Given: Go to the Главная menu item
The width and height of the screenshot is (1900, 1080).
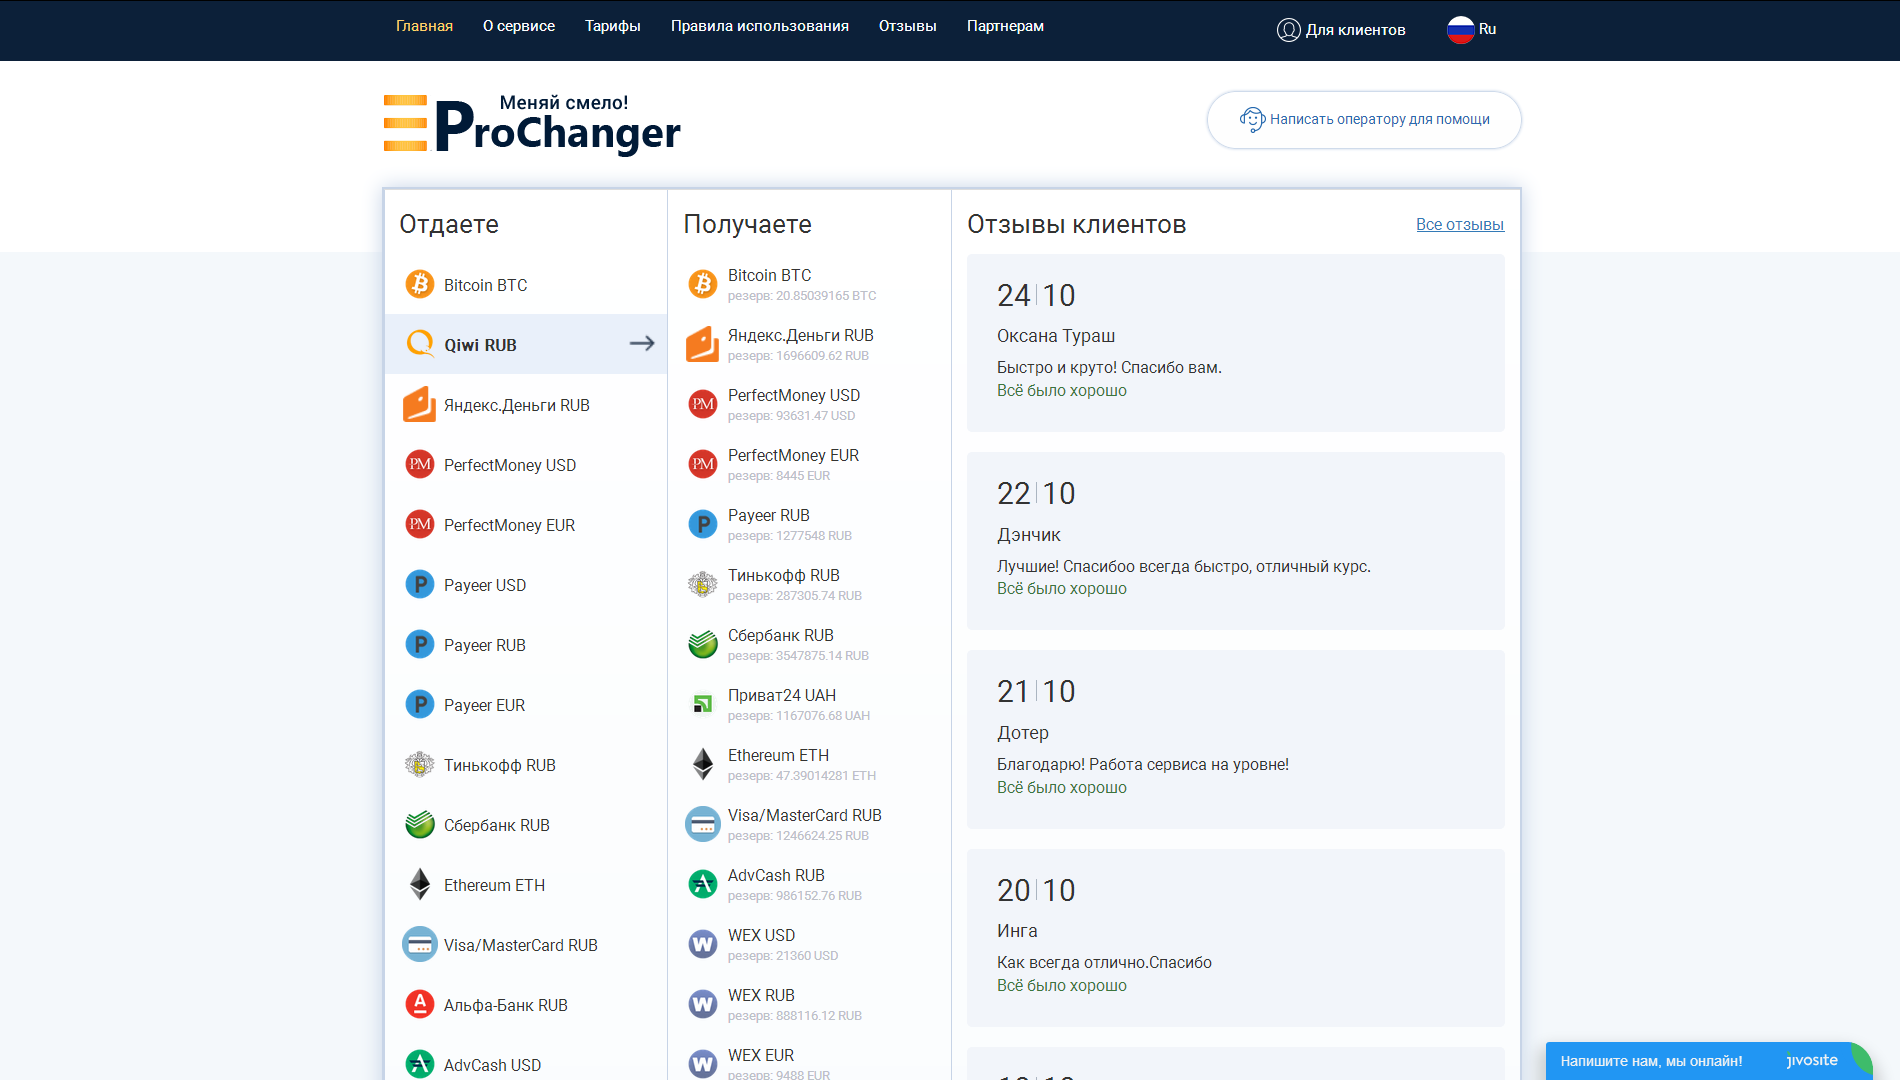Looking at the screenshot, I should [x=424, y=26].
